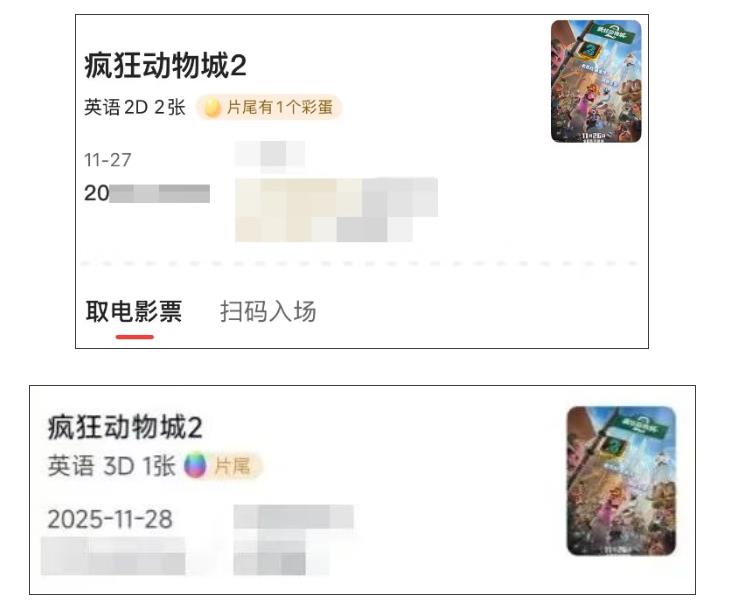Click the blurred cinema name in top ticket

tap(336, 209)
